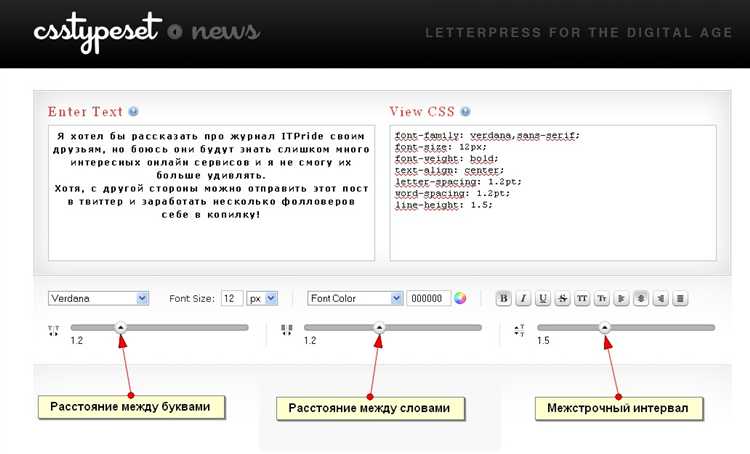Image resolution: width=750 pixels, height=454 pixels.
Task: Toggle italic text style
Action: tap(523, 298)
